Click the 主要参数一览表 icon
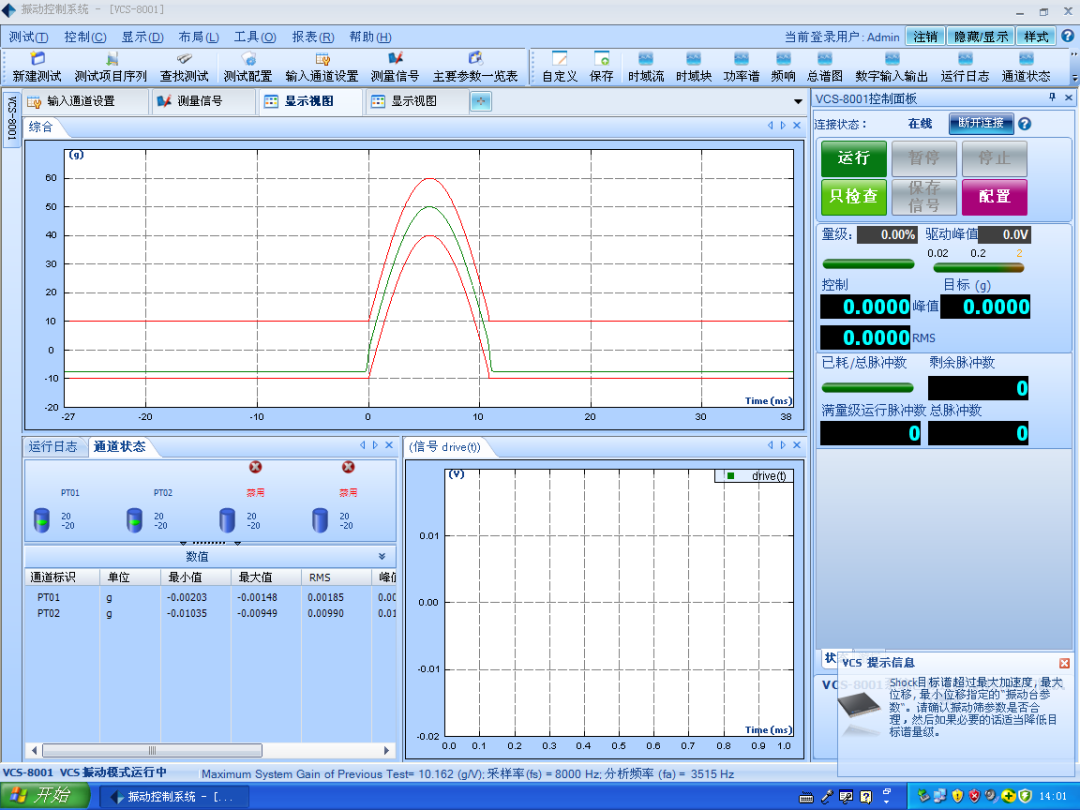 [x=475, y=59]
